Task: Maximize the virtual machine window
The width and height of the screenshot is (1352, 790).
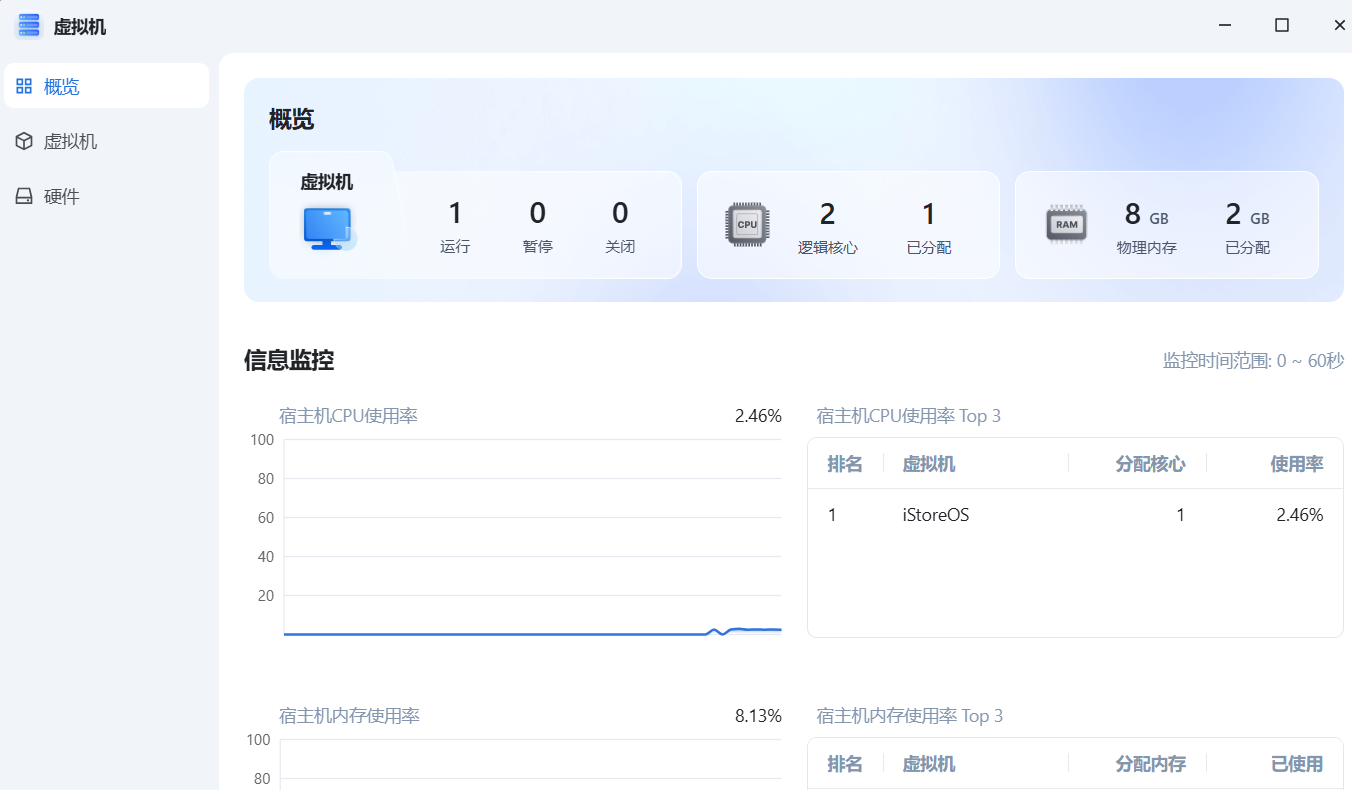Action: tap(1281, 26)
